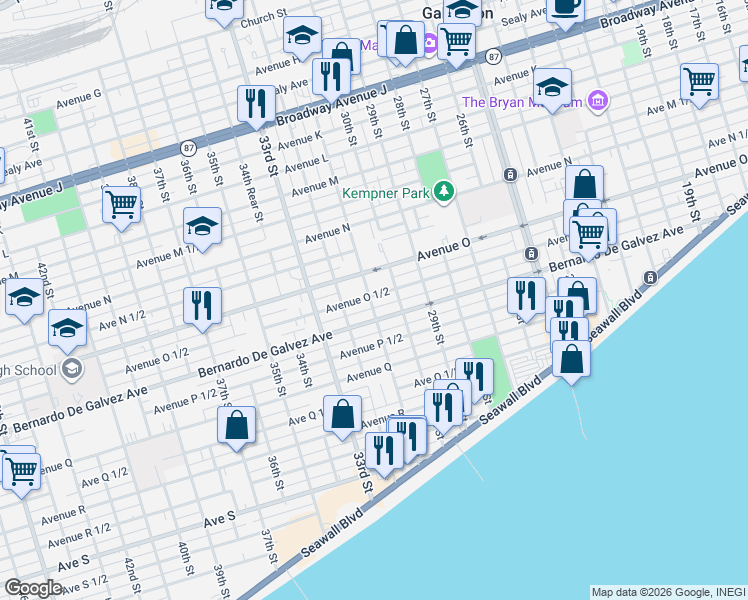Select the Avenue R 1/2 label
Screen dimensions: 748x600
79,535
